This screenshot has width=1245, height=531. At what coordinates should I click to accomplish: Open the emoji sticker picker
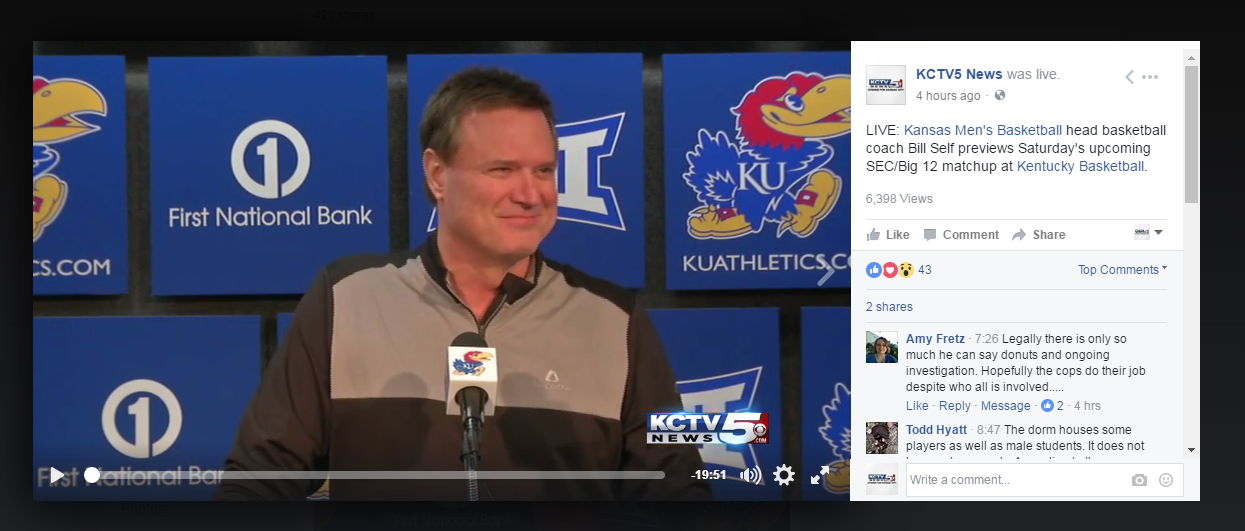1165,480
